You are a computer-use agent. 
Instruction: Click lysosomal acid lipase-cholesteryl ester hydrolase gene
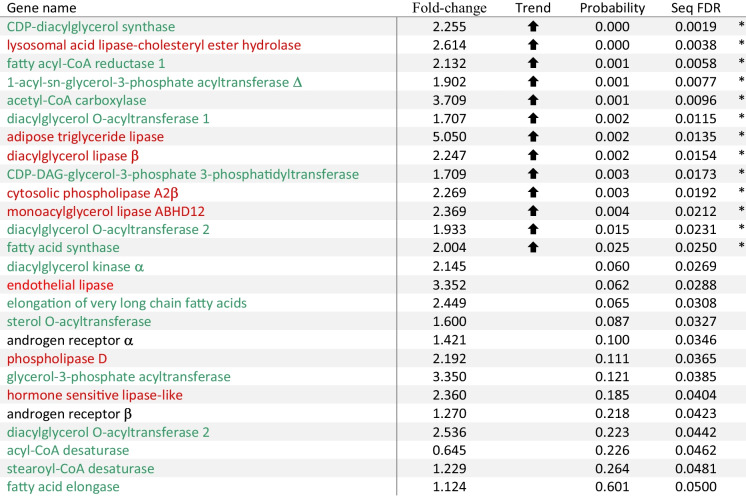pos(154,45)
